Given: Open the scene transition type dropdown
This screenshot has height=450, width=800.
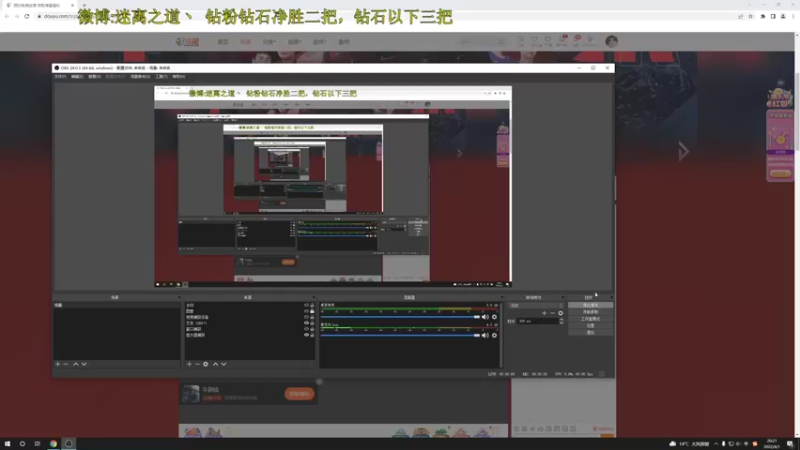Looking at the screenshot, I should click(x=536, y=305).
